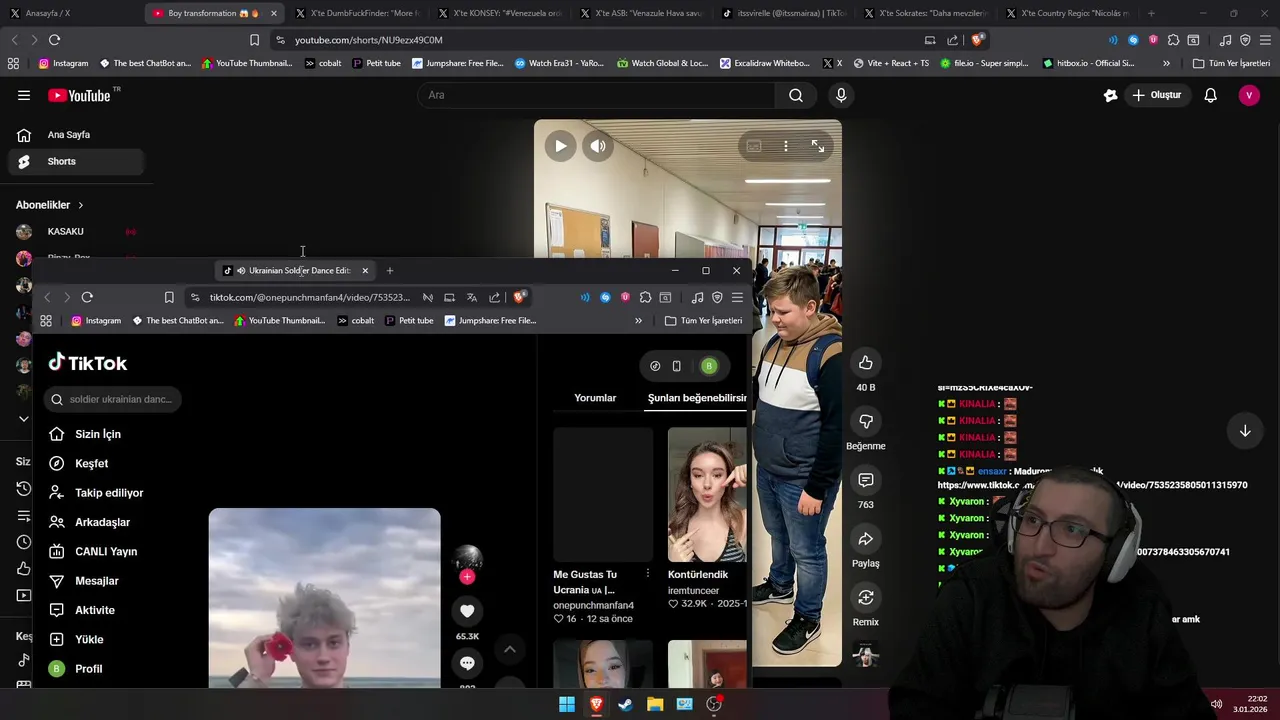Screen dimensions: 1280x720
Task: Close the Ukrainian Soldier Dance Edit tab
Action: pos(365,271)
